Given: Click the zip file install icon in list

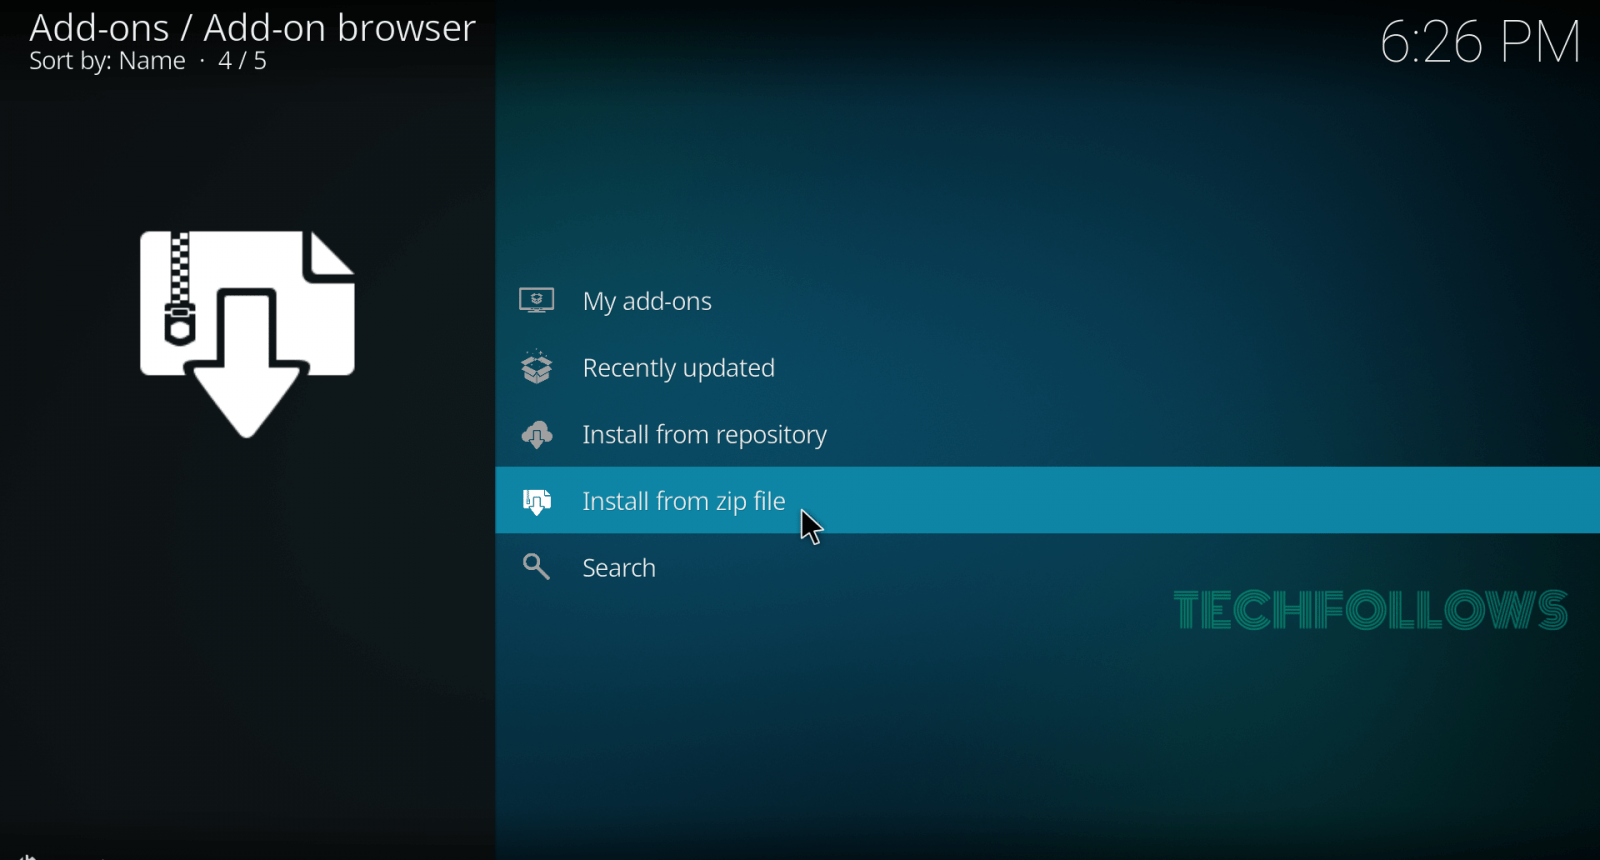Looking at the screenshot, I should pyautogui.click(x=537, y=501).
